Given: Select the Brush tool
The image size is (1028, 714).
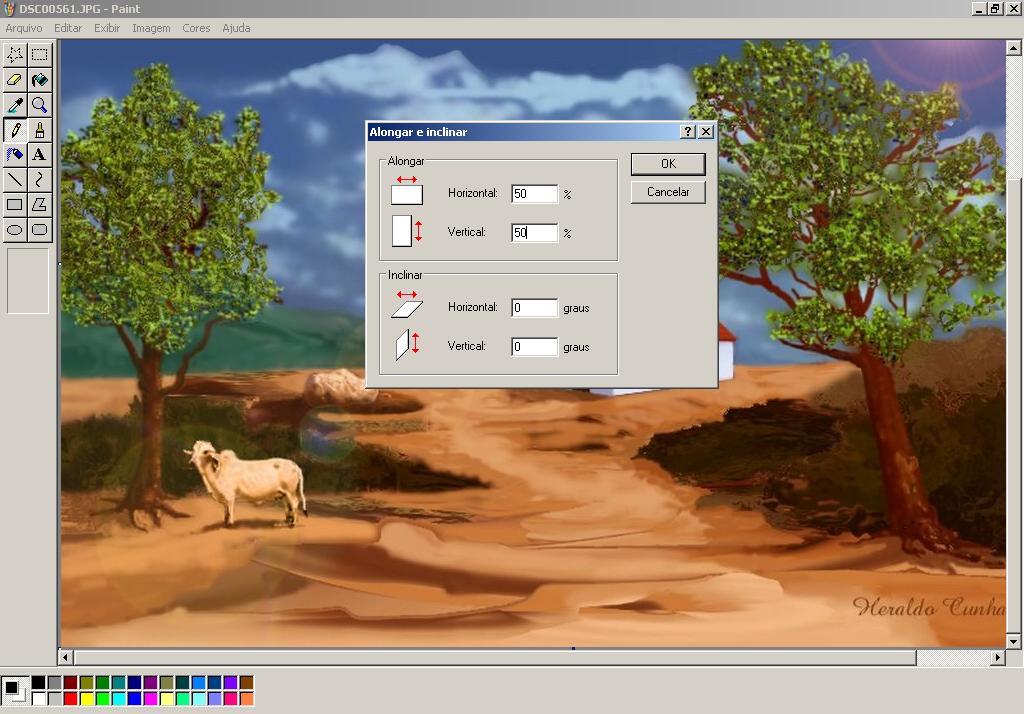Looking at the screenshot, I should (x=39, y=130).
